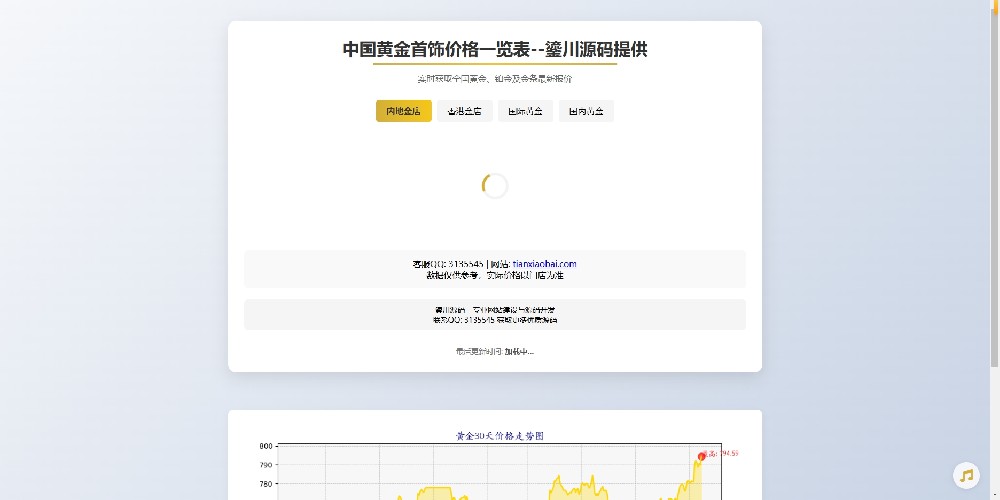1000x500 pixels.
Task: Click the 中国黄金首饰价格一览表 page heading
Action: [495, 50]
